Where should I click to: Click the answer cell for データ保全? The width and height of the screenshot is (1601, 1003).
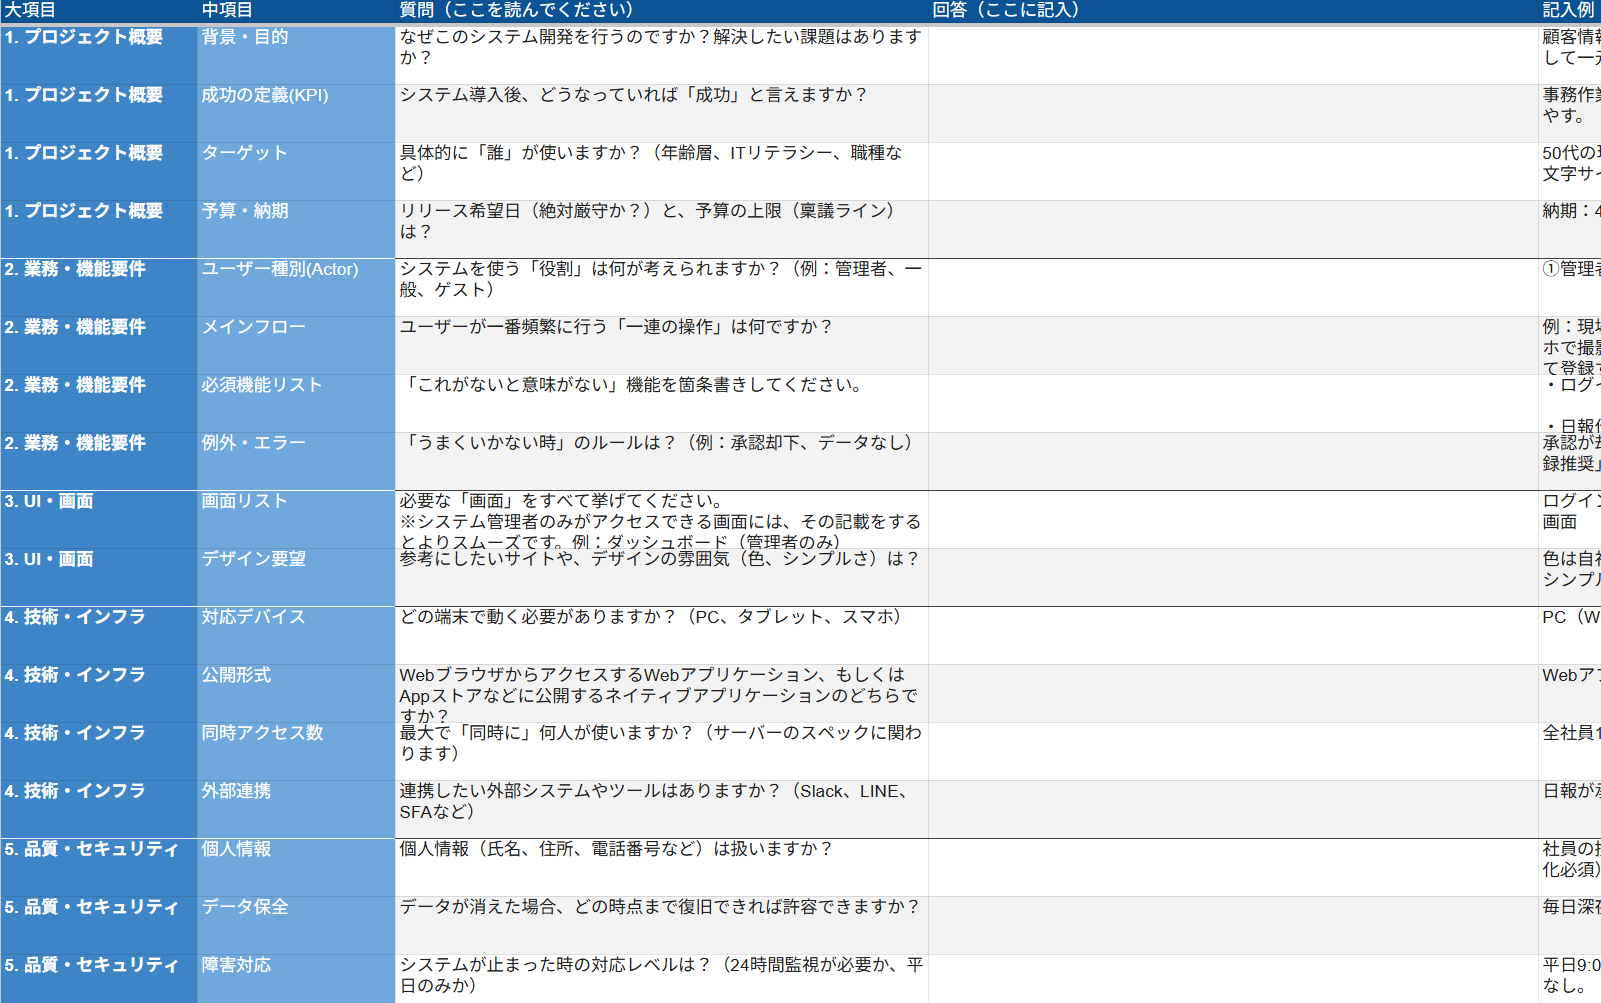point(1232,926)
